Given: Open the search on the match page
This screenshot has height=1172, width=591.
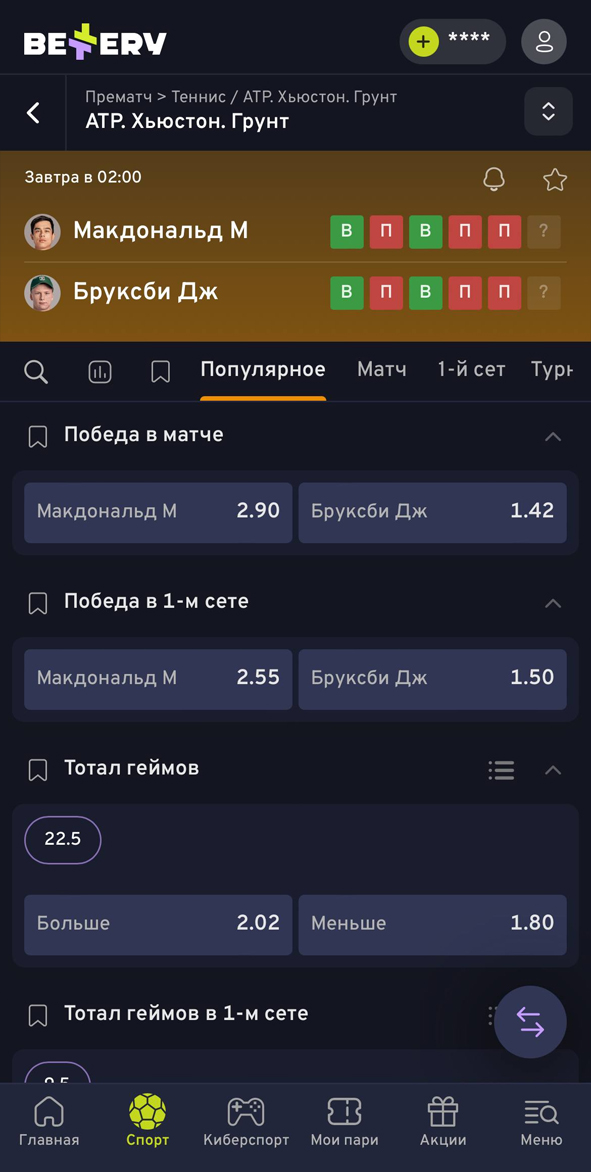Looking at the screenshot, I should pos(36,371).
